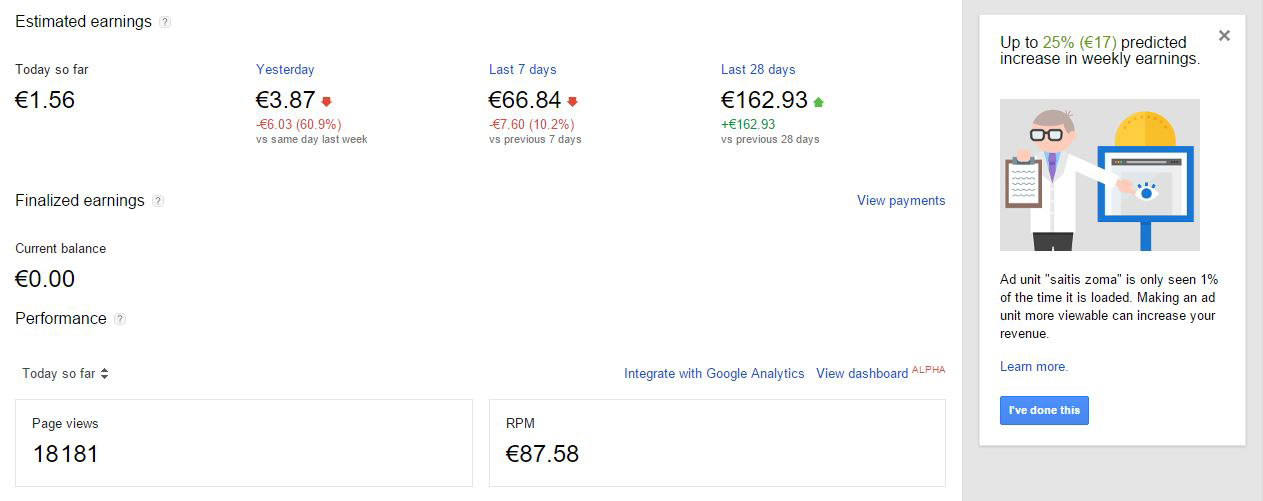This screenshot has width=1263, height=501.
Task: Click Integrate with Google Analytics
Action: (x=714, y=373)
